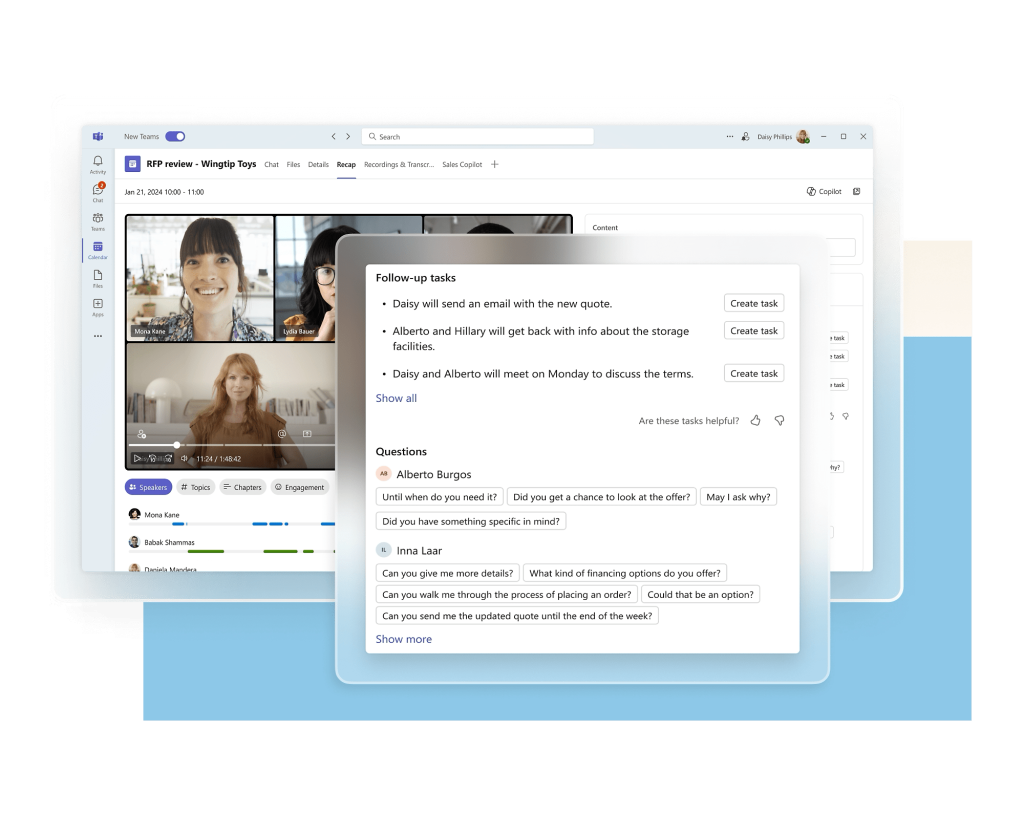The image size is (1024, 814).
Task: Click the video seek slider handle
Action: 177,445
